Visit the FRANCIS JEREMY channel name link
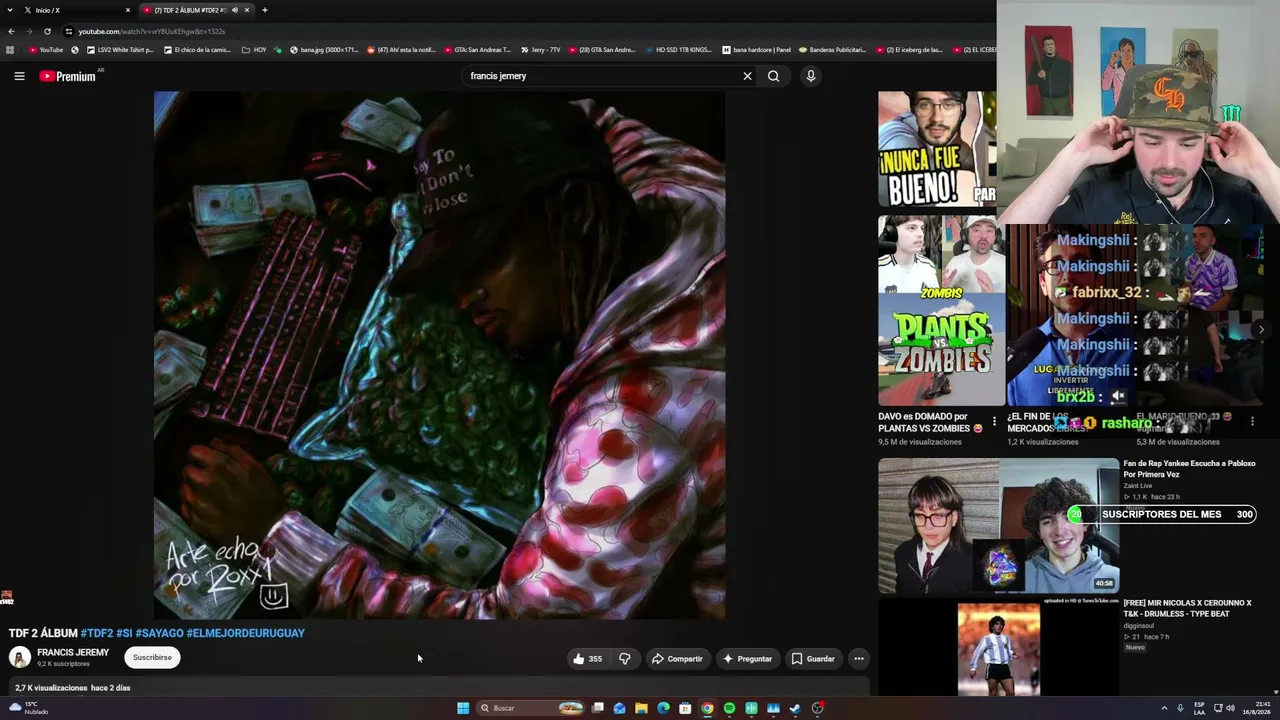 pyautogui.click(x=73, y=653)
